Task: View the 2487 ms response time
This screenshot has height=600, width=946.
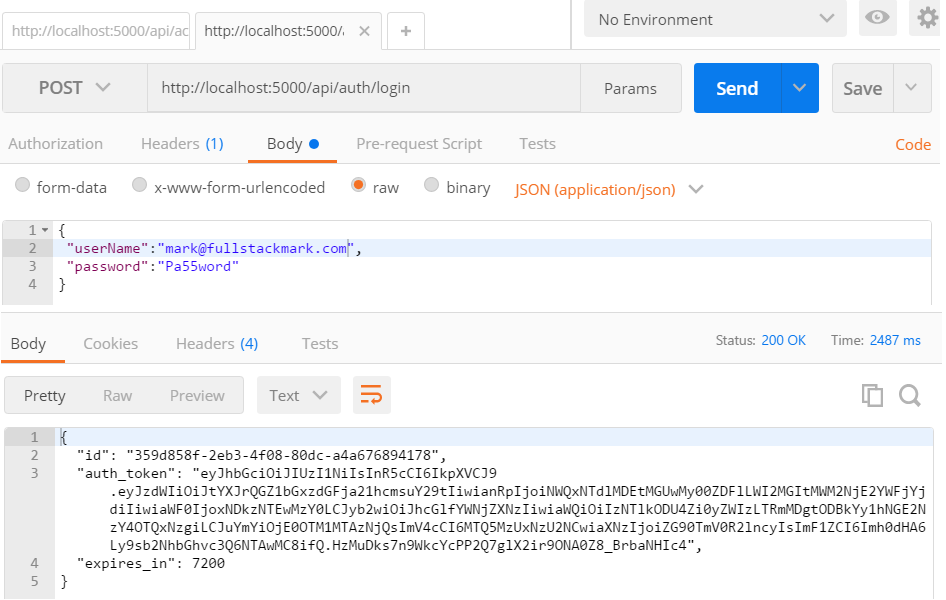Action: [x=895, y=340]
